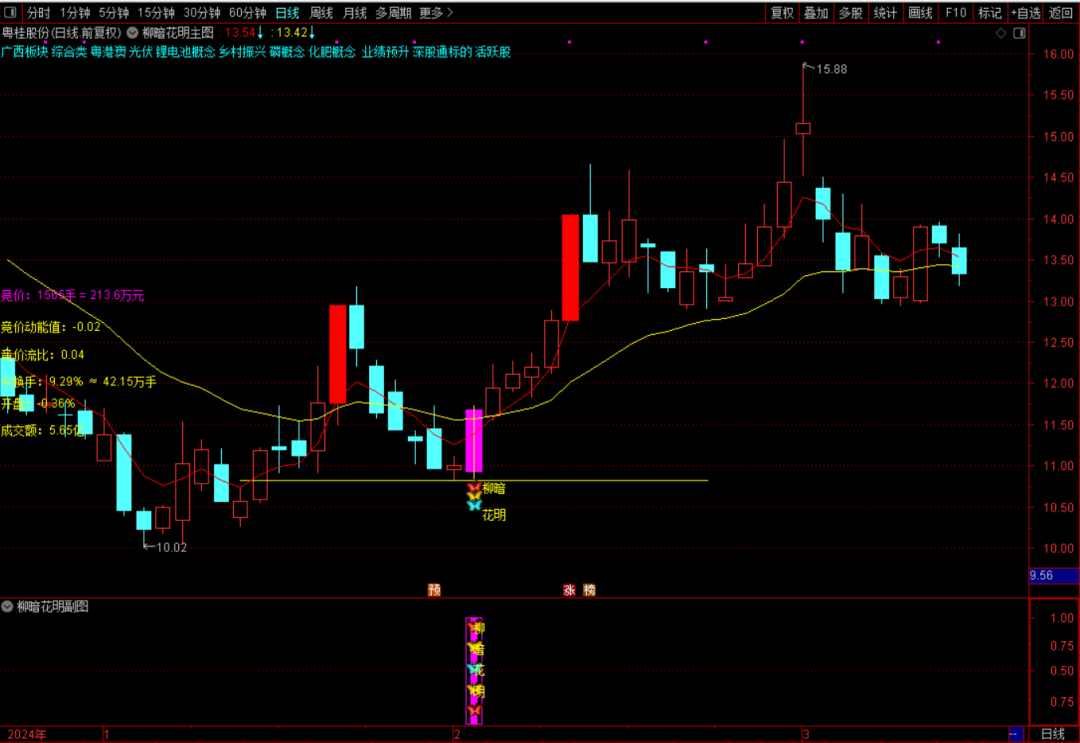Expand the 更多 periods menu
Screen dimensions: 1080x743
(437, 13)
